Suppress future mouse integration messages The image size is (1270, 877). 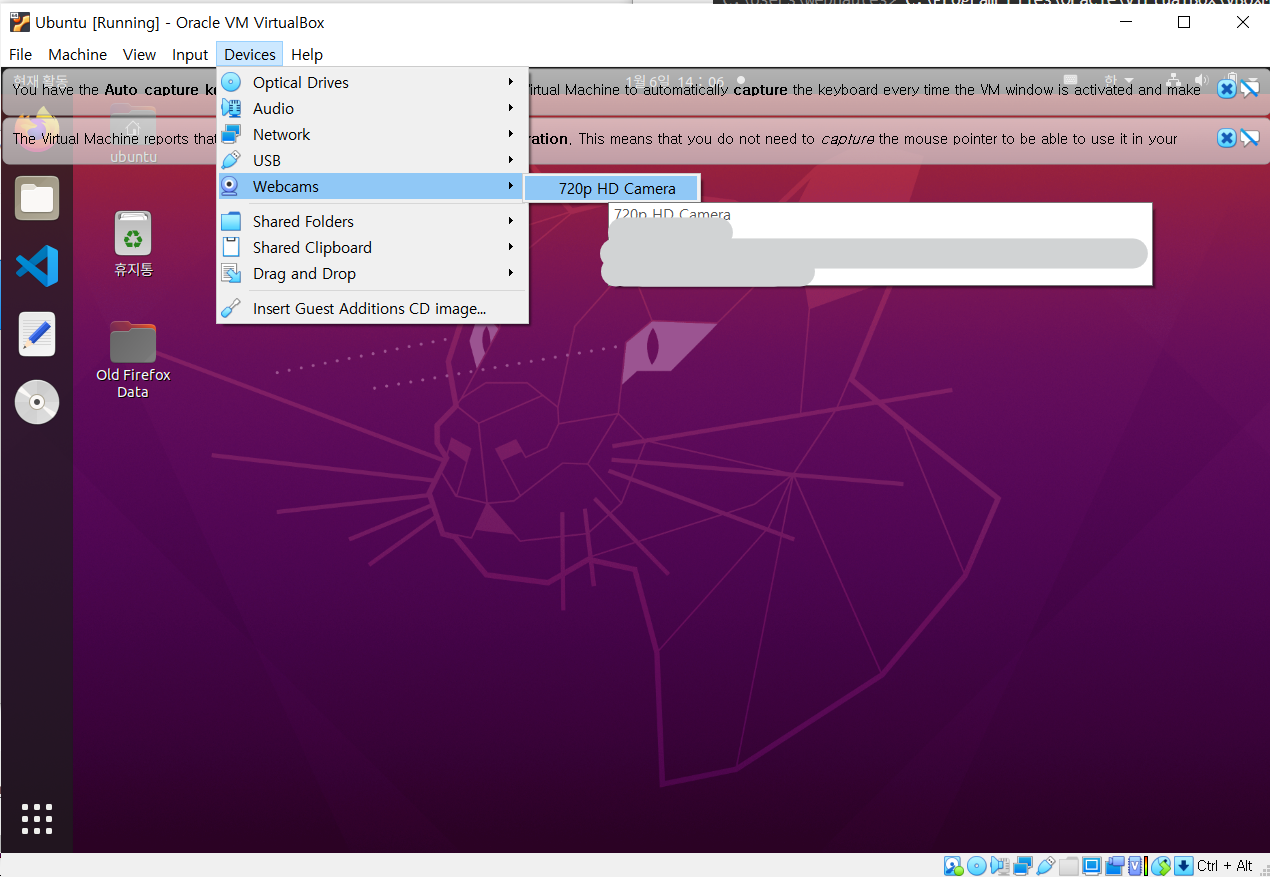(x=1249, y=138)
